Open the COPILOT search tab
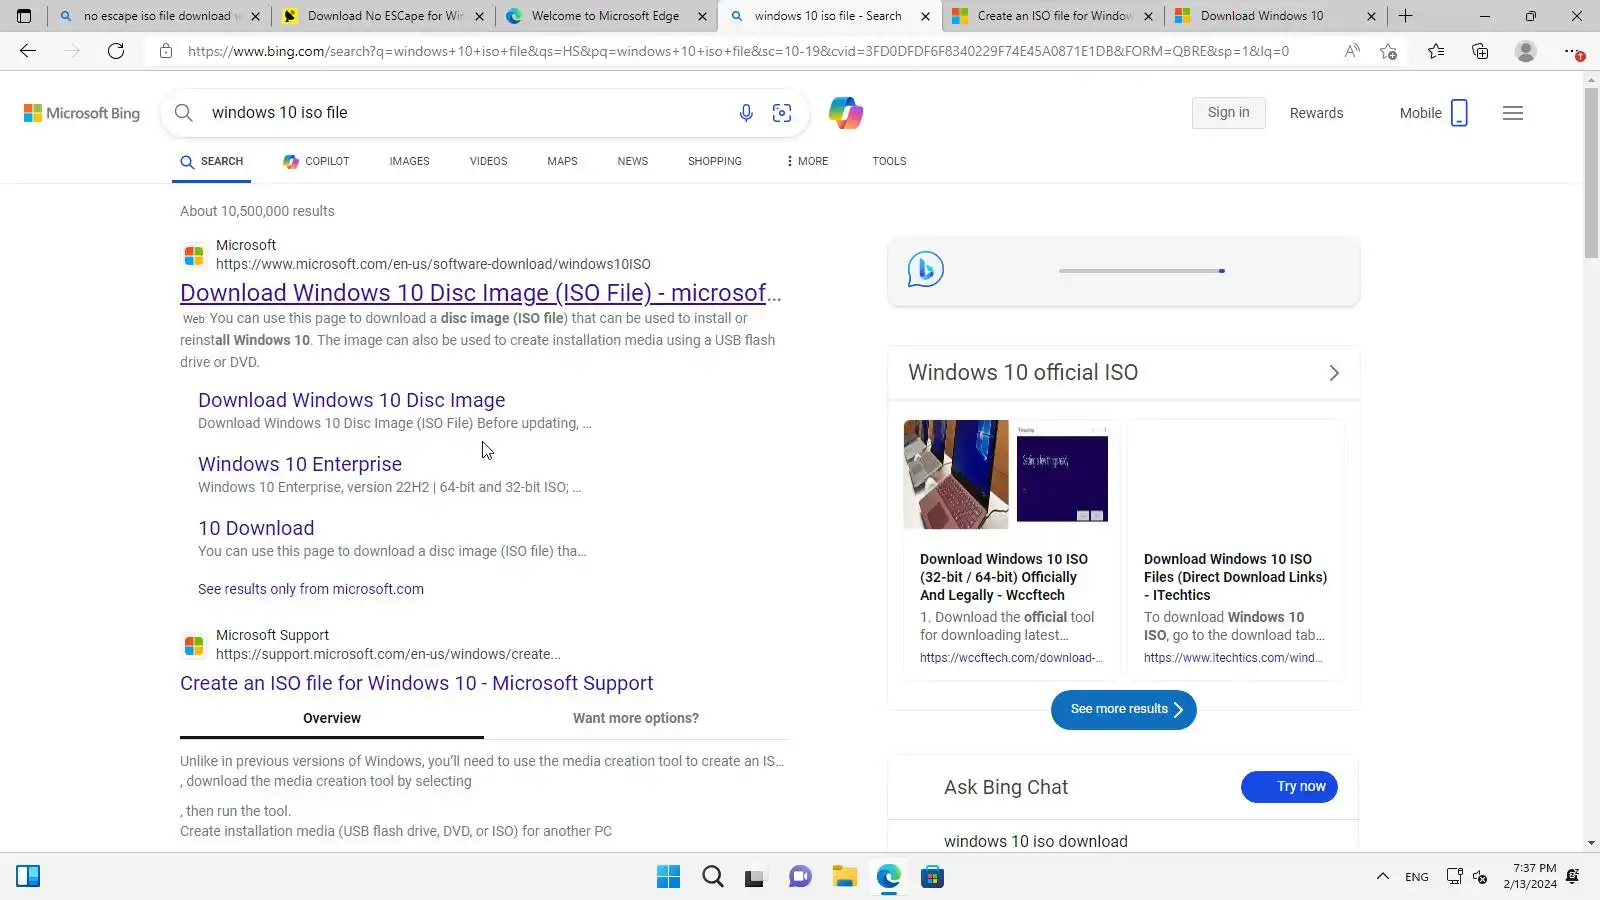Image resolution: width=1600 pixels, height=900 pixels. coord(316,161)
